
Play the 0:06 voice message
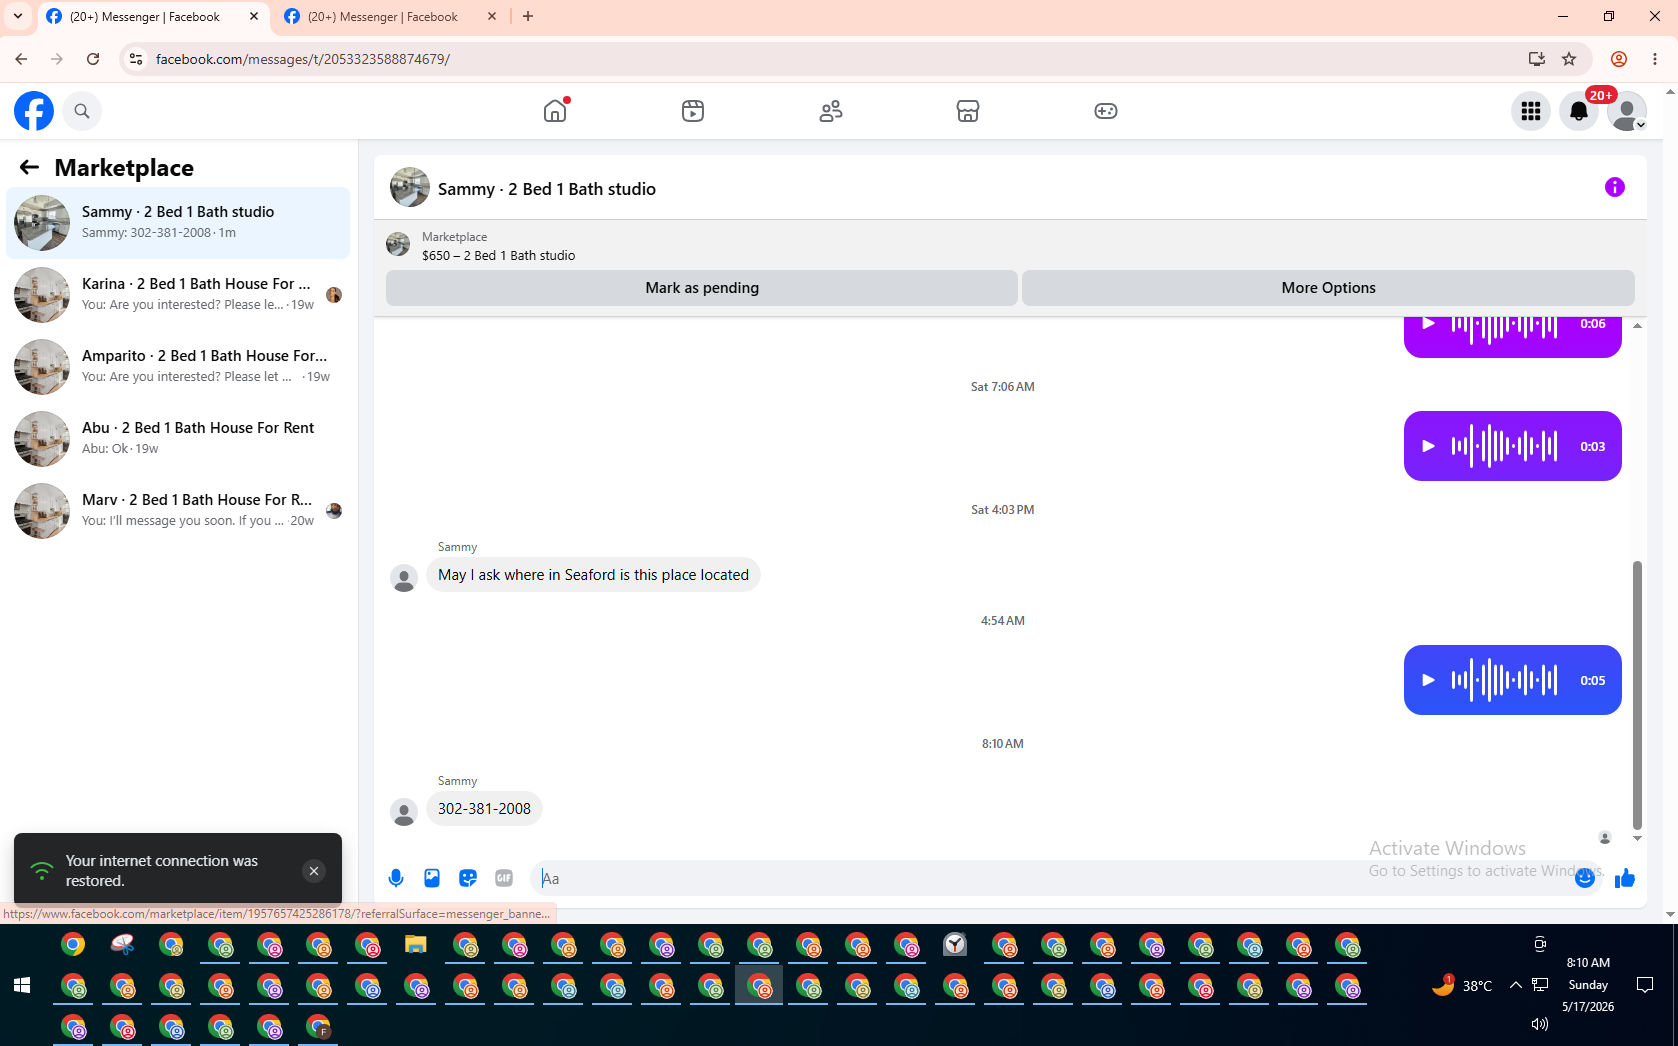pyautogui.click(x=1429, y=324)
